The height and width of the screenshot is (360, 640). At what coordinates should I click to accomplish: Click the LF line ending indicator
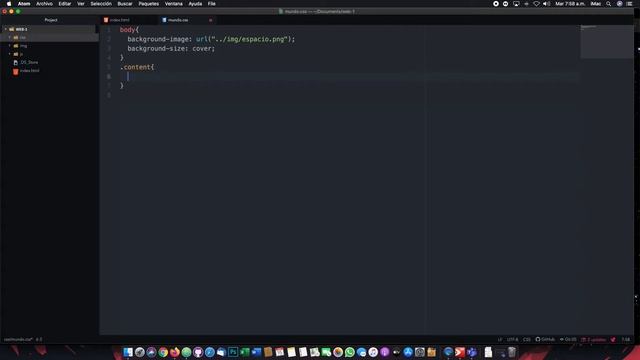point(500,340)
